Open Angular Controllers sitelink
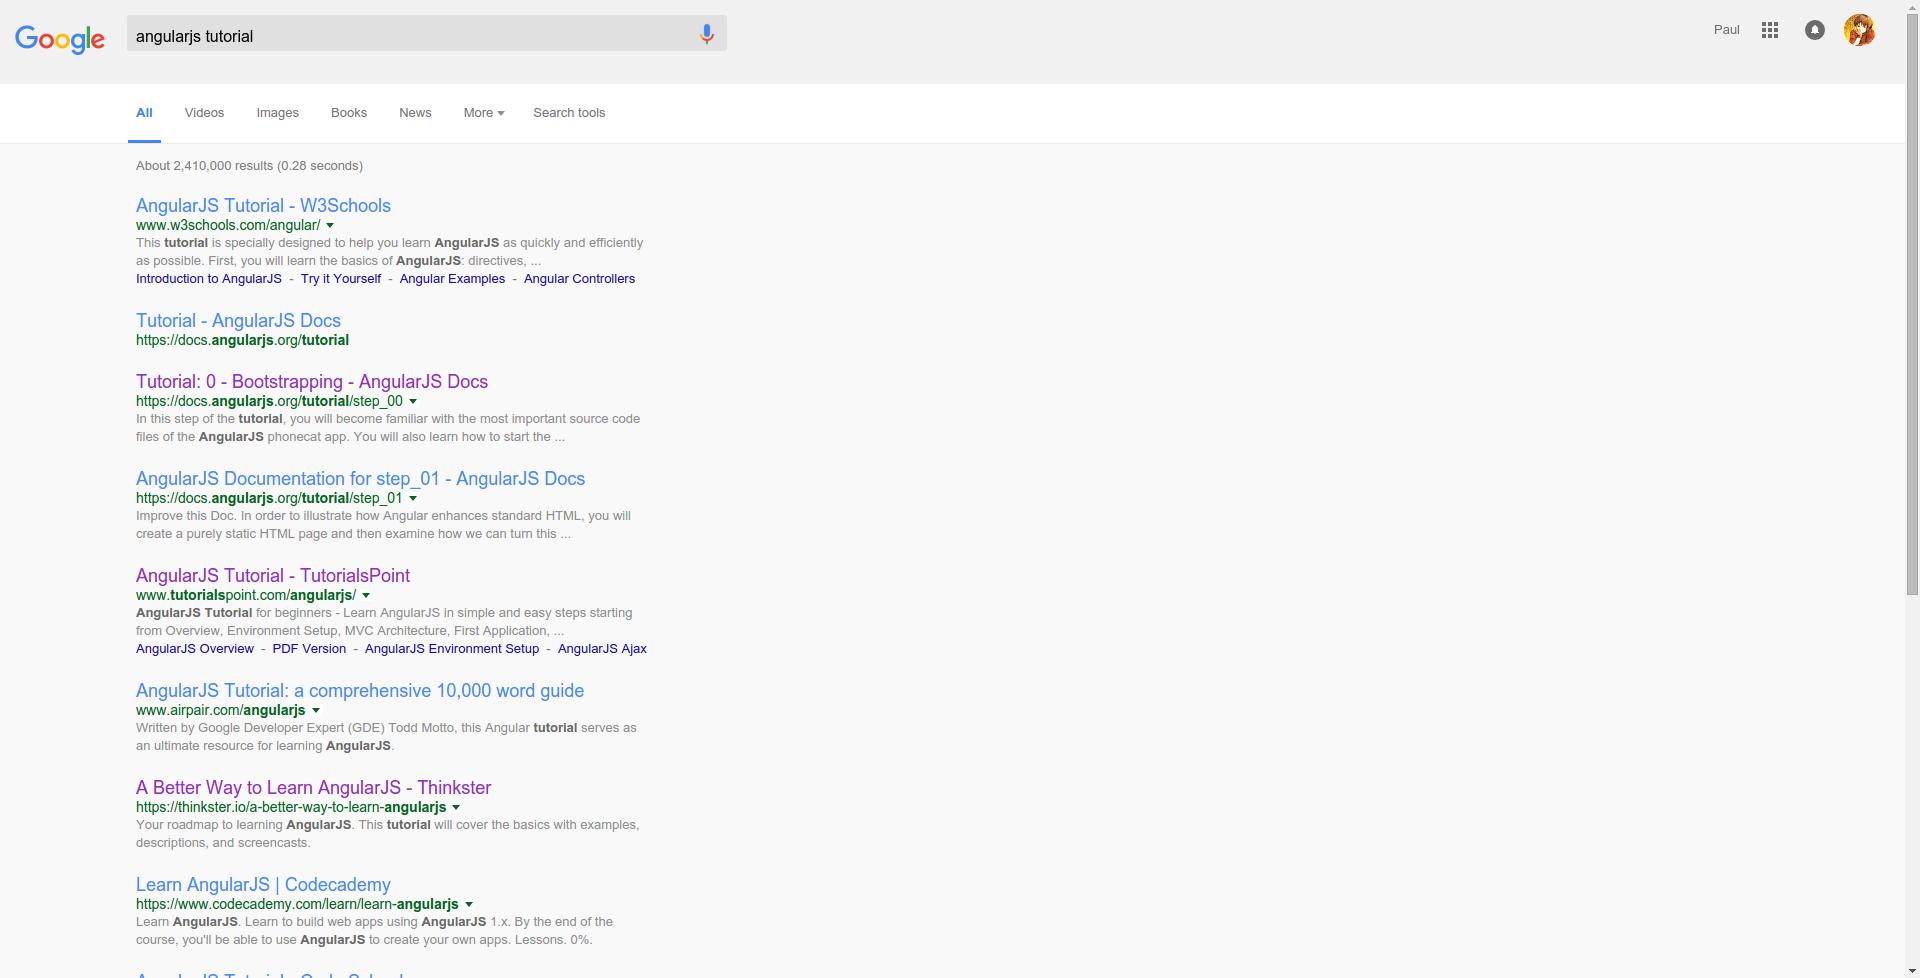 point(579,279)
